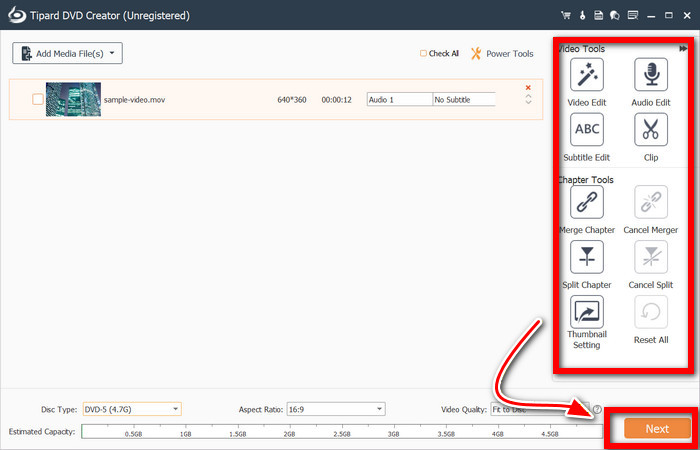This screenshot has height=450, width=700.
Task: Open Thumbnail Setting tool
Action: coord(586,313)
